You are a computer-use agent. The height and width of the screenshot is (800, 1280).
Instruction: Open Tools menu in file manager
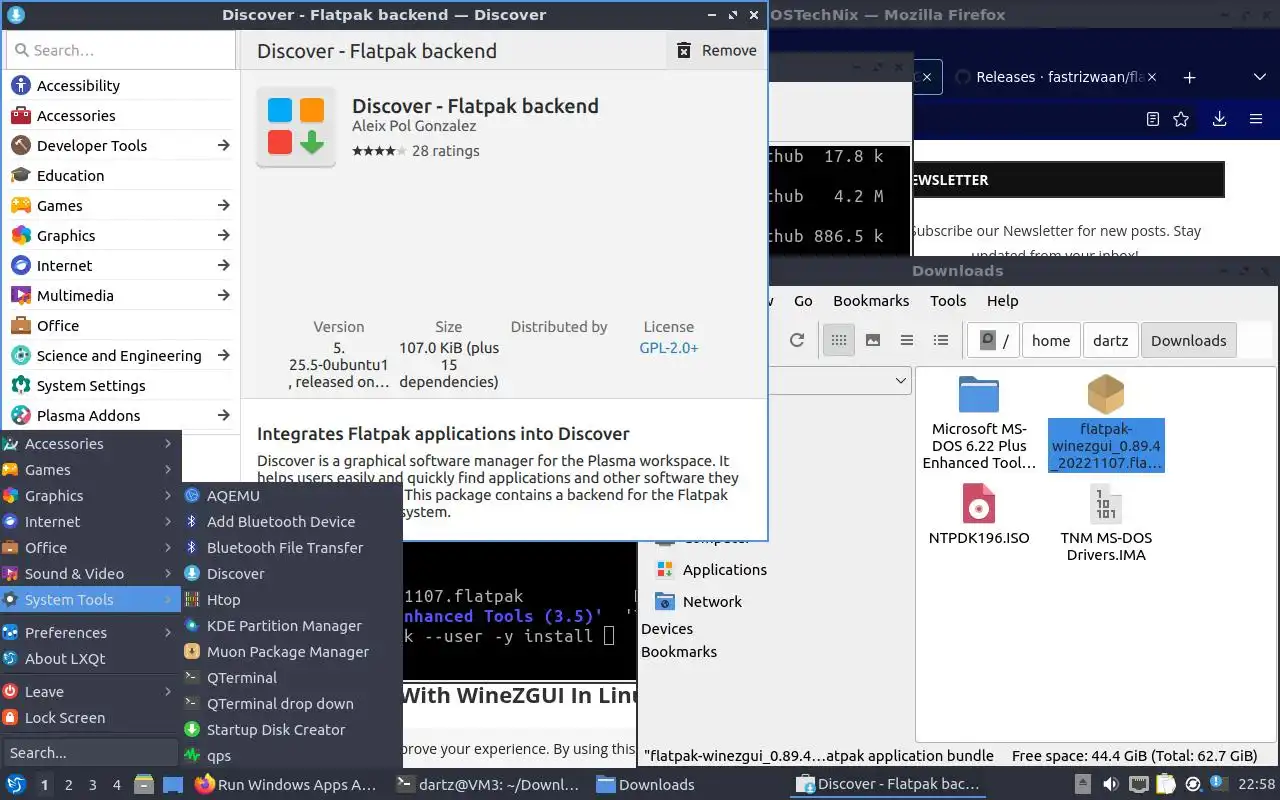pos(948,301)
